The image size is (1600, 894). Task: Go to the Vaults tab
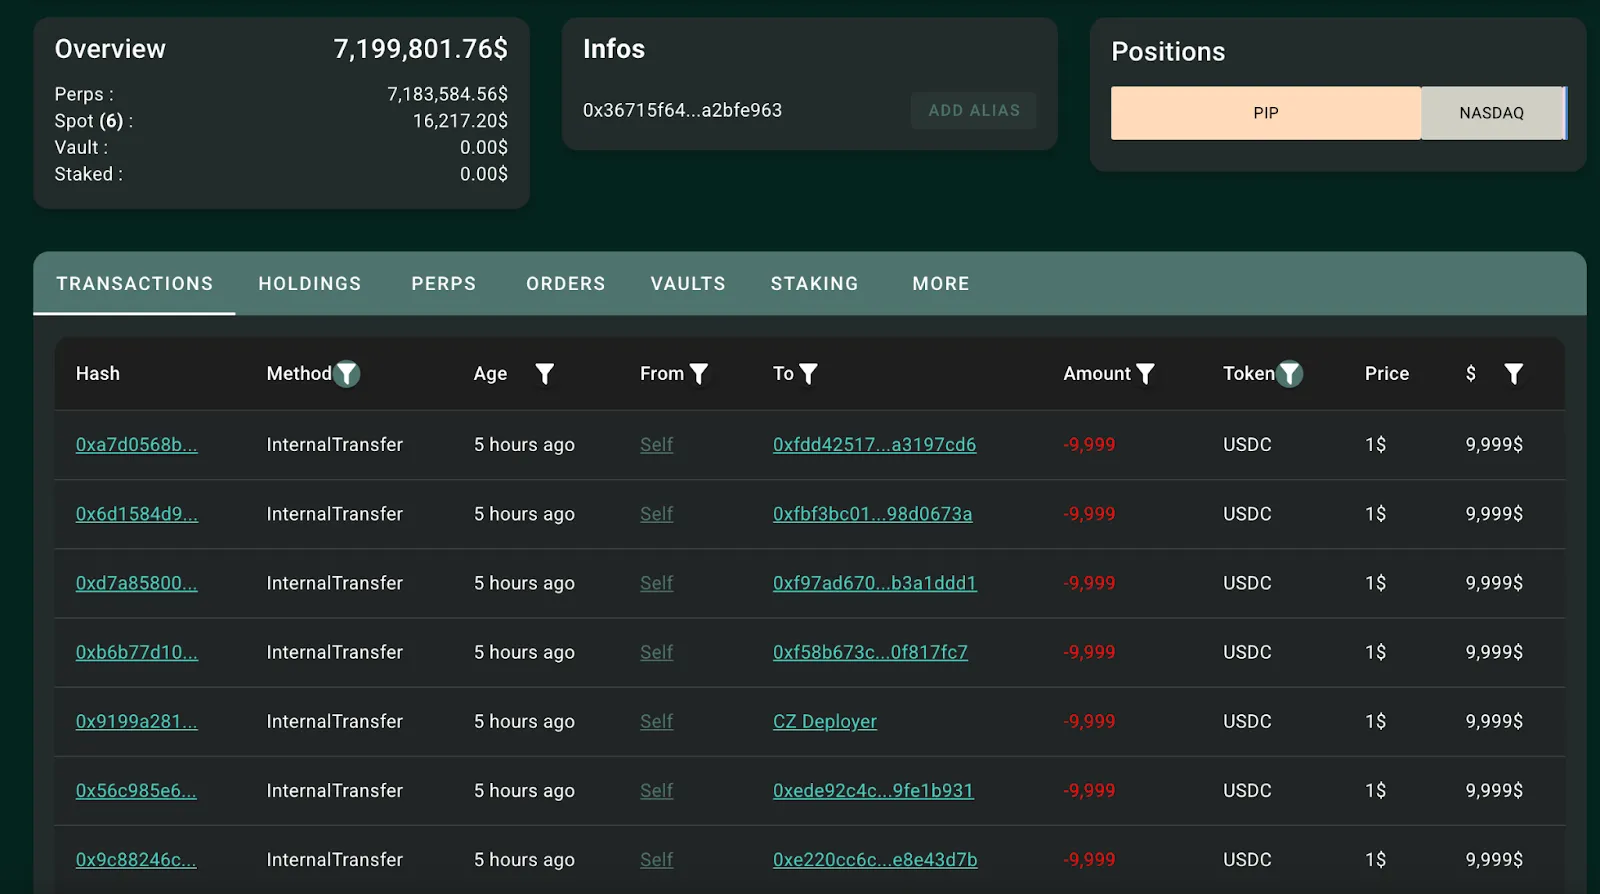688,284
